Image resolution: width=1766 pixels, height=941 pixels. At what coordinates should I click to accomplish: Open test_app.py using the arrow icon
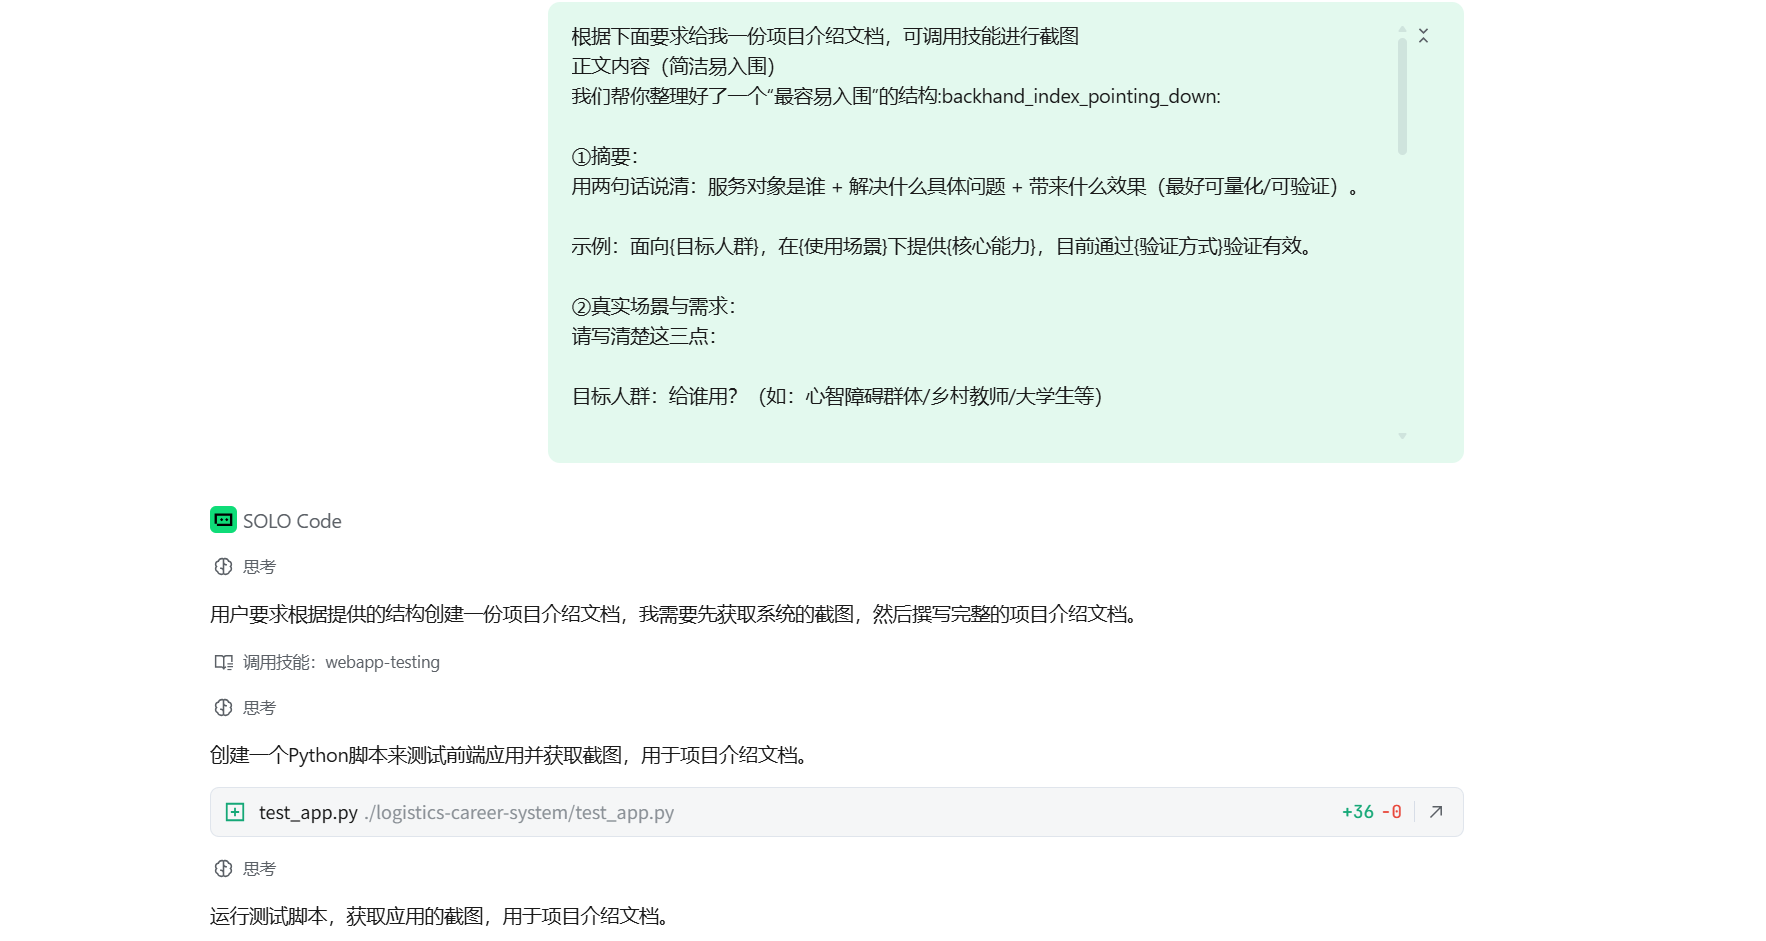[1436, 812]
